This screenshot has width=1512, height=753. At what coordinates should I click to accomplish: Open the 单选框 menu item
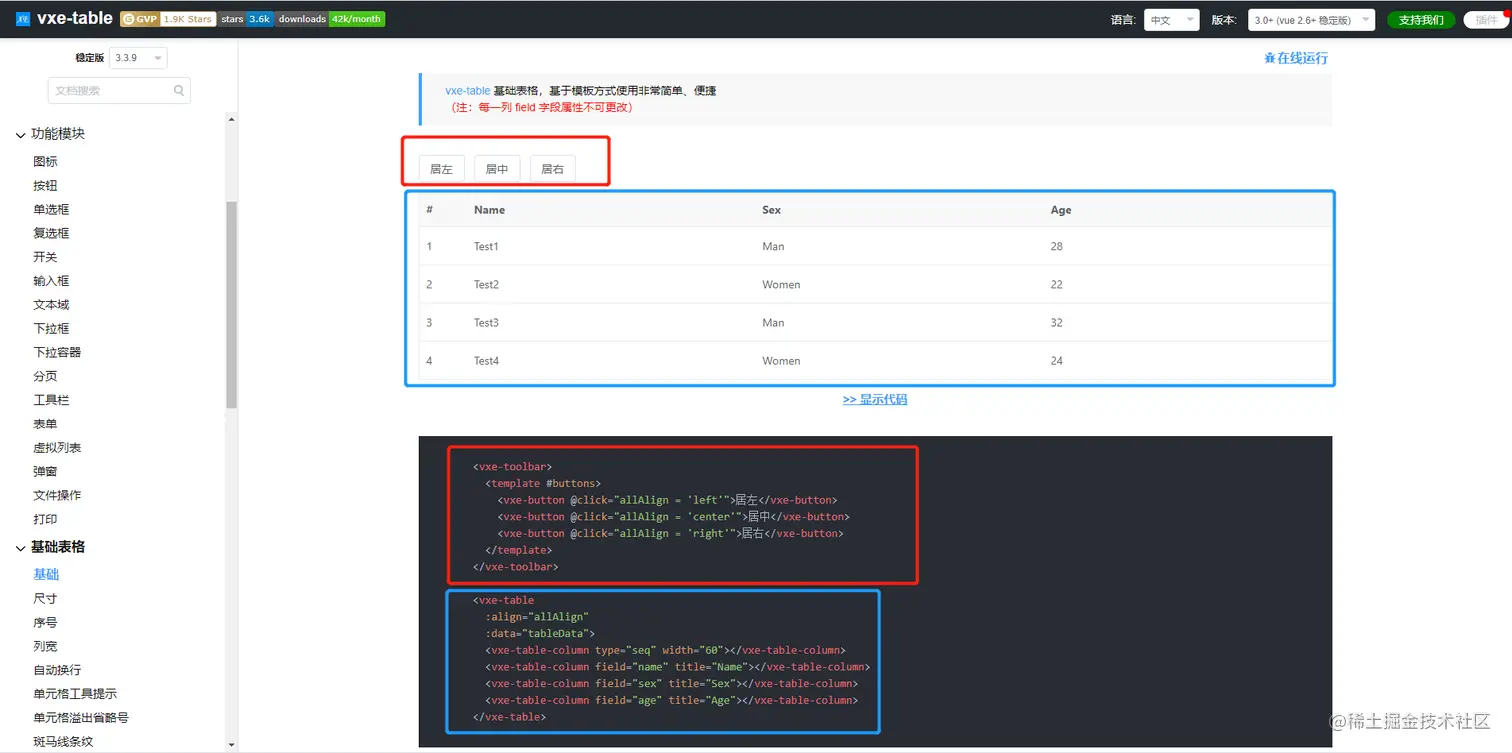[51, 209]
